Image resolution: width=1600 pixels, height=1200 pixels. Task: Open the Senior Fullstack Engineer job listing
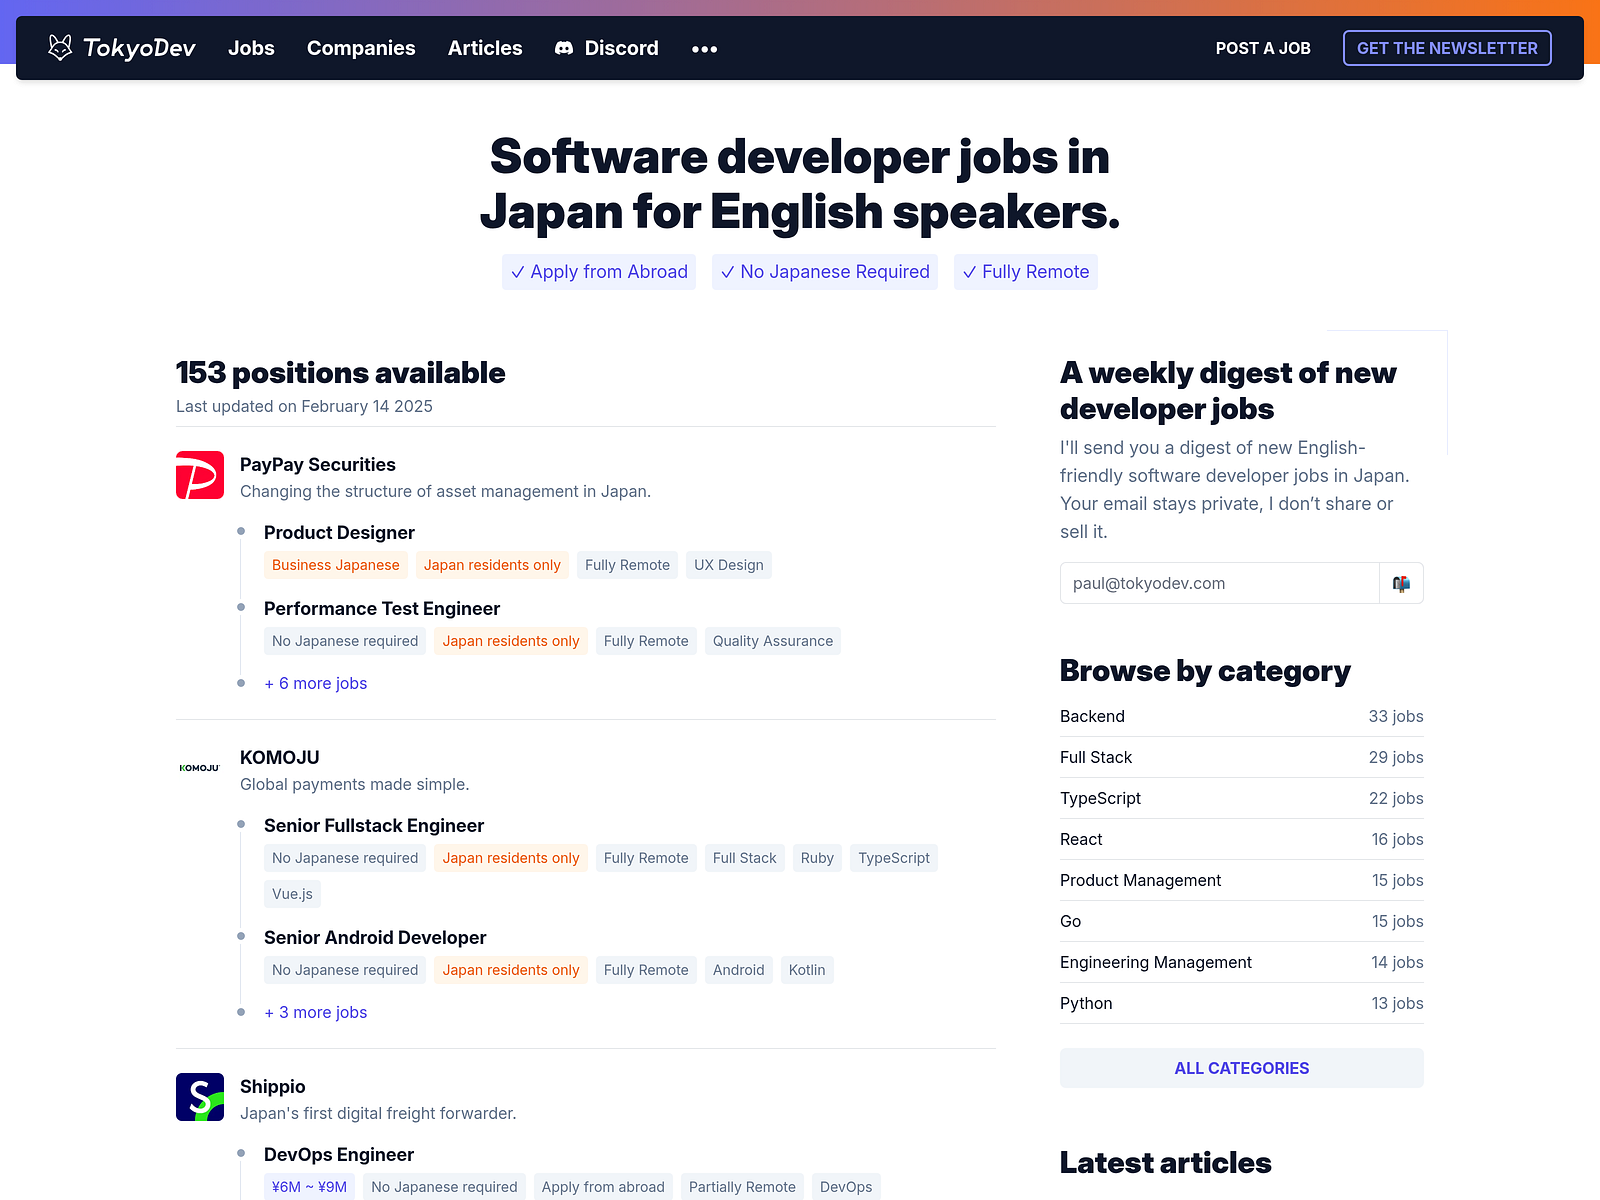point(373,825)
